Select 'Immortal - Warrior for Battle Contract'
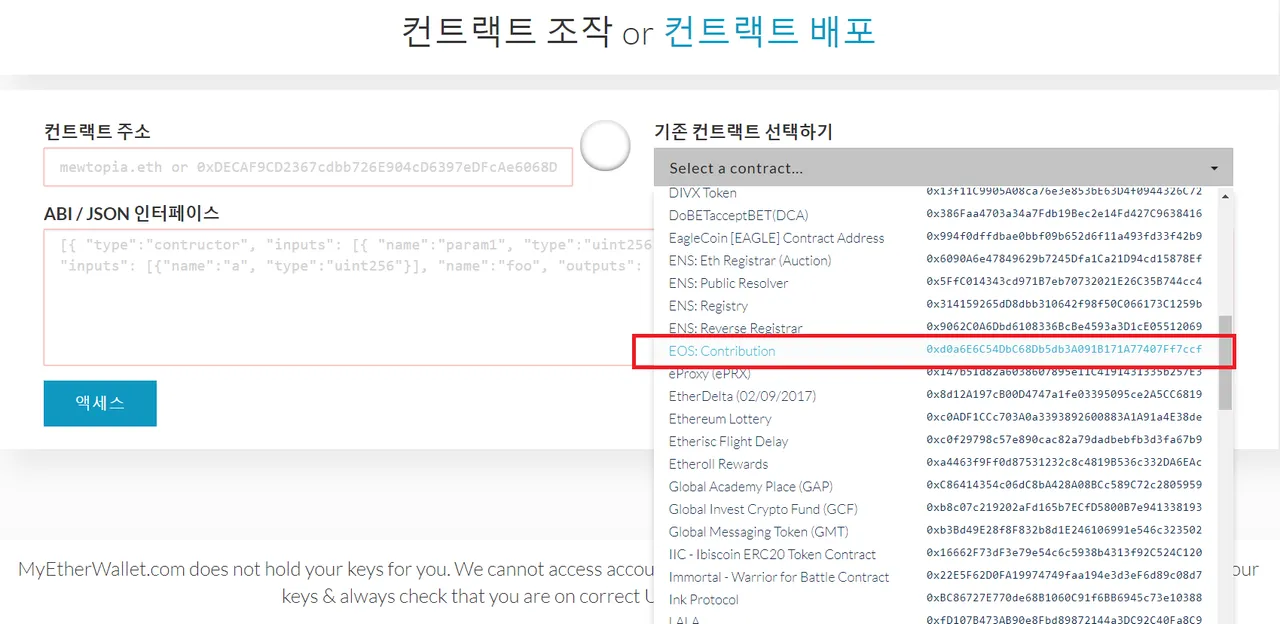This screenshot has width=1280, height=624. pyautogui.click(x=935, y=577)
